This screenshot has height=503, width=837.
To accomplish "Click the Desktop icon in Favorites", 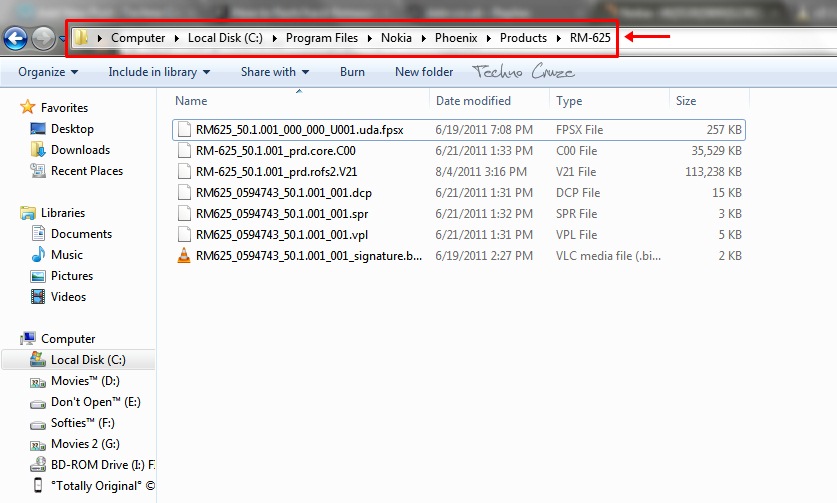I will pyautogui.click(x=38, y=129).
